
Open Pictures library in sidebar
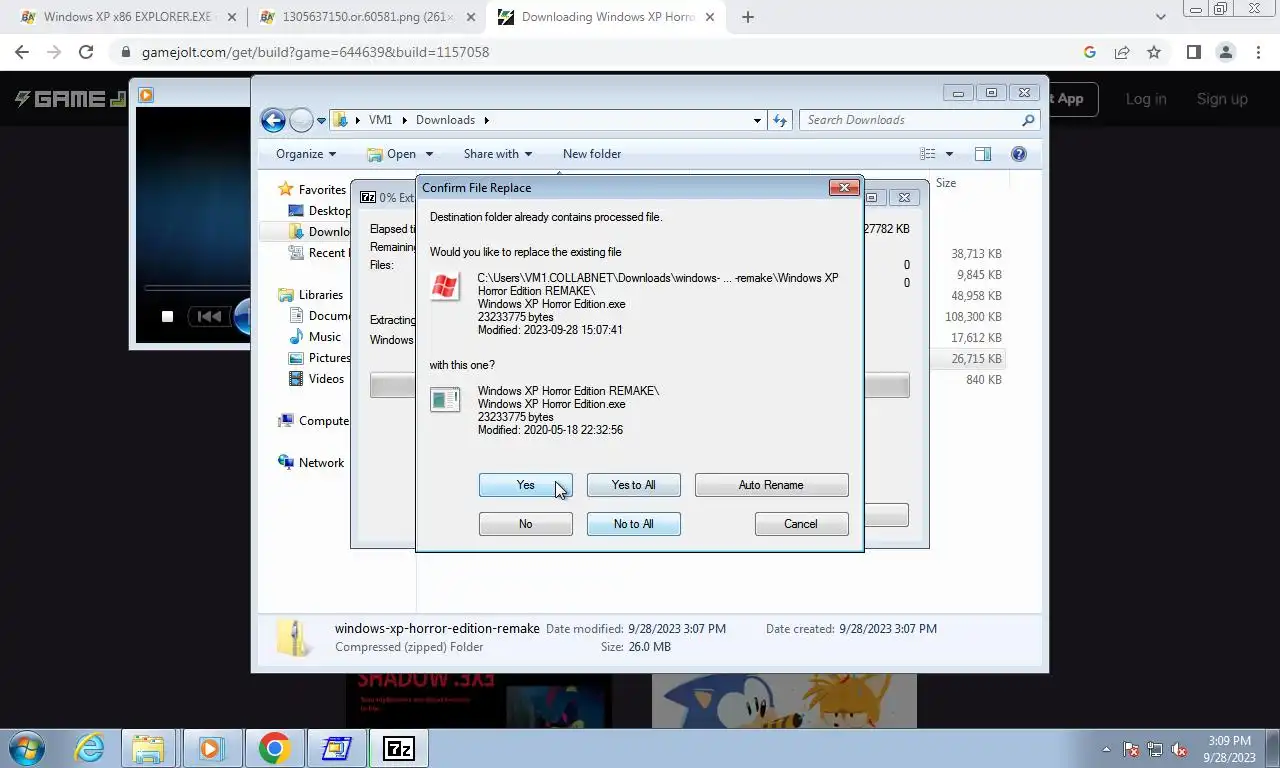329,358
